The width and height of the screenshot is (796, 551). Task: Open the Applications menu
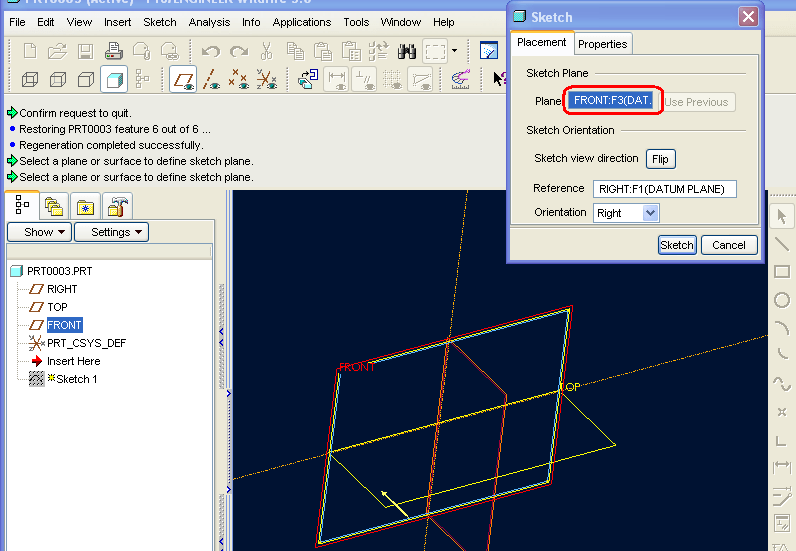[302, 22]
